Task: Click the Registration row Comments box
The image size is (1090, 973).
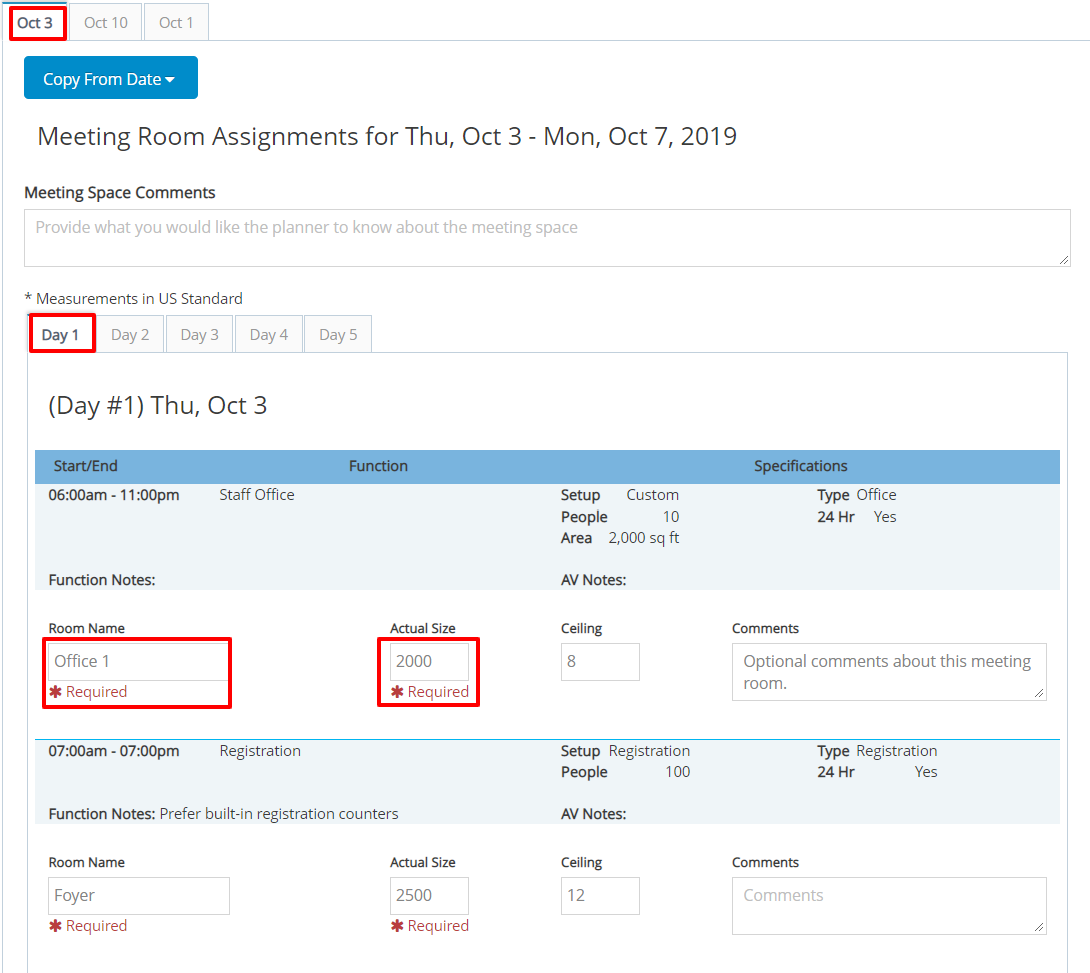Action: click(x=888, y=905)
